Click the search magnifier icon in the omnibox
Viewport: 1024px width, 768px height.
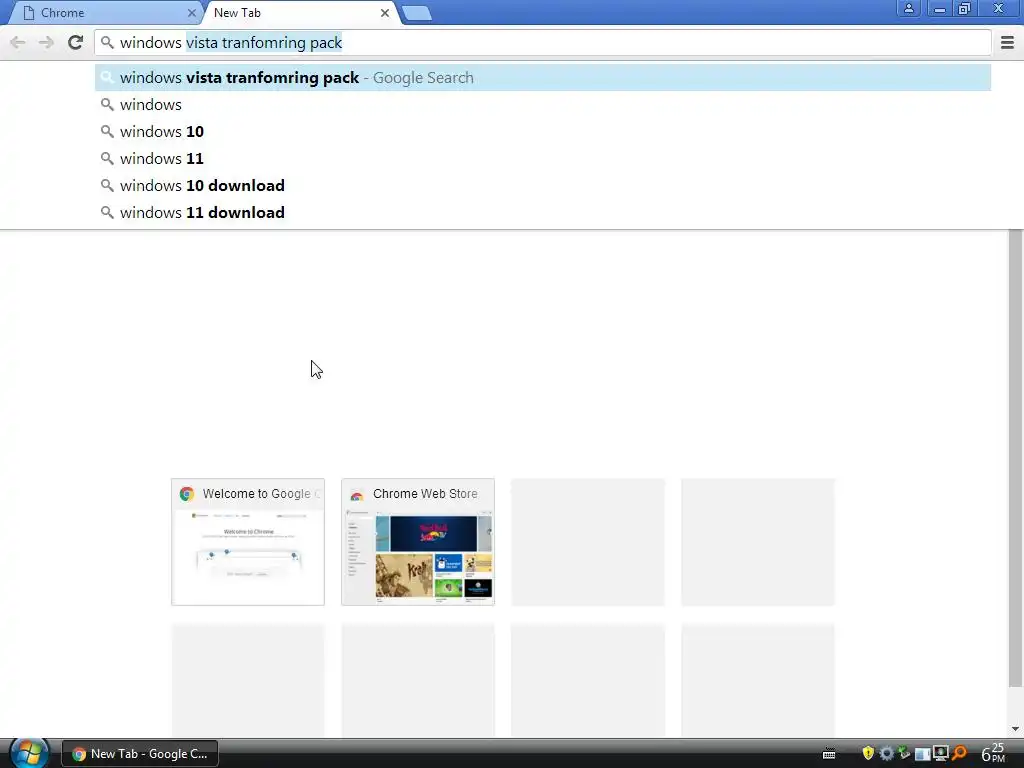click(x=107, y=42)
